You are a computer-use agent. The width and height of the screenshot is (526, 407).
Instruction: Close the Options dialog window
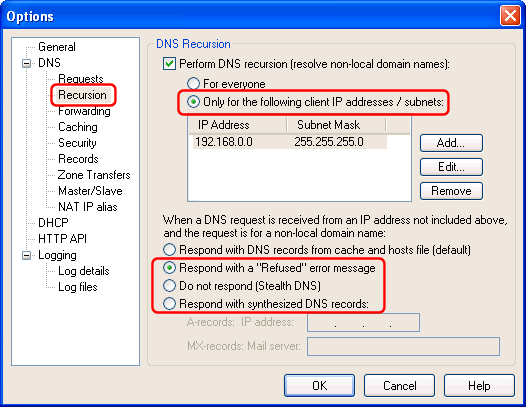click(510, 16)
